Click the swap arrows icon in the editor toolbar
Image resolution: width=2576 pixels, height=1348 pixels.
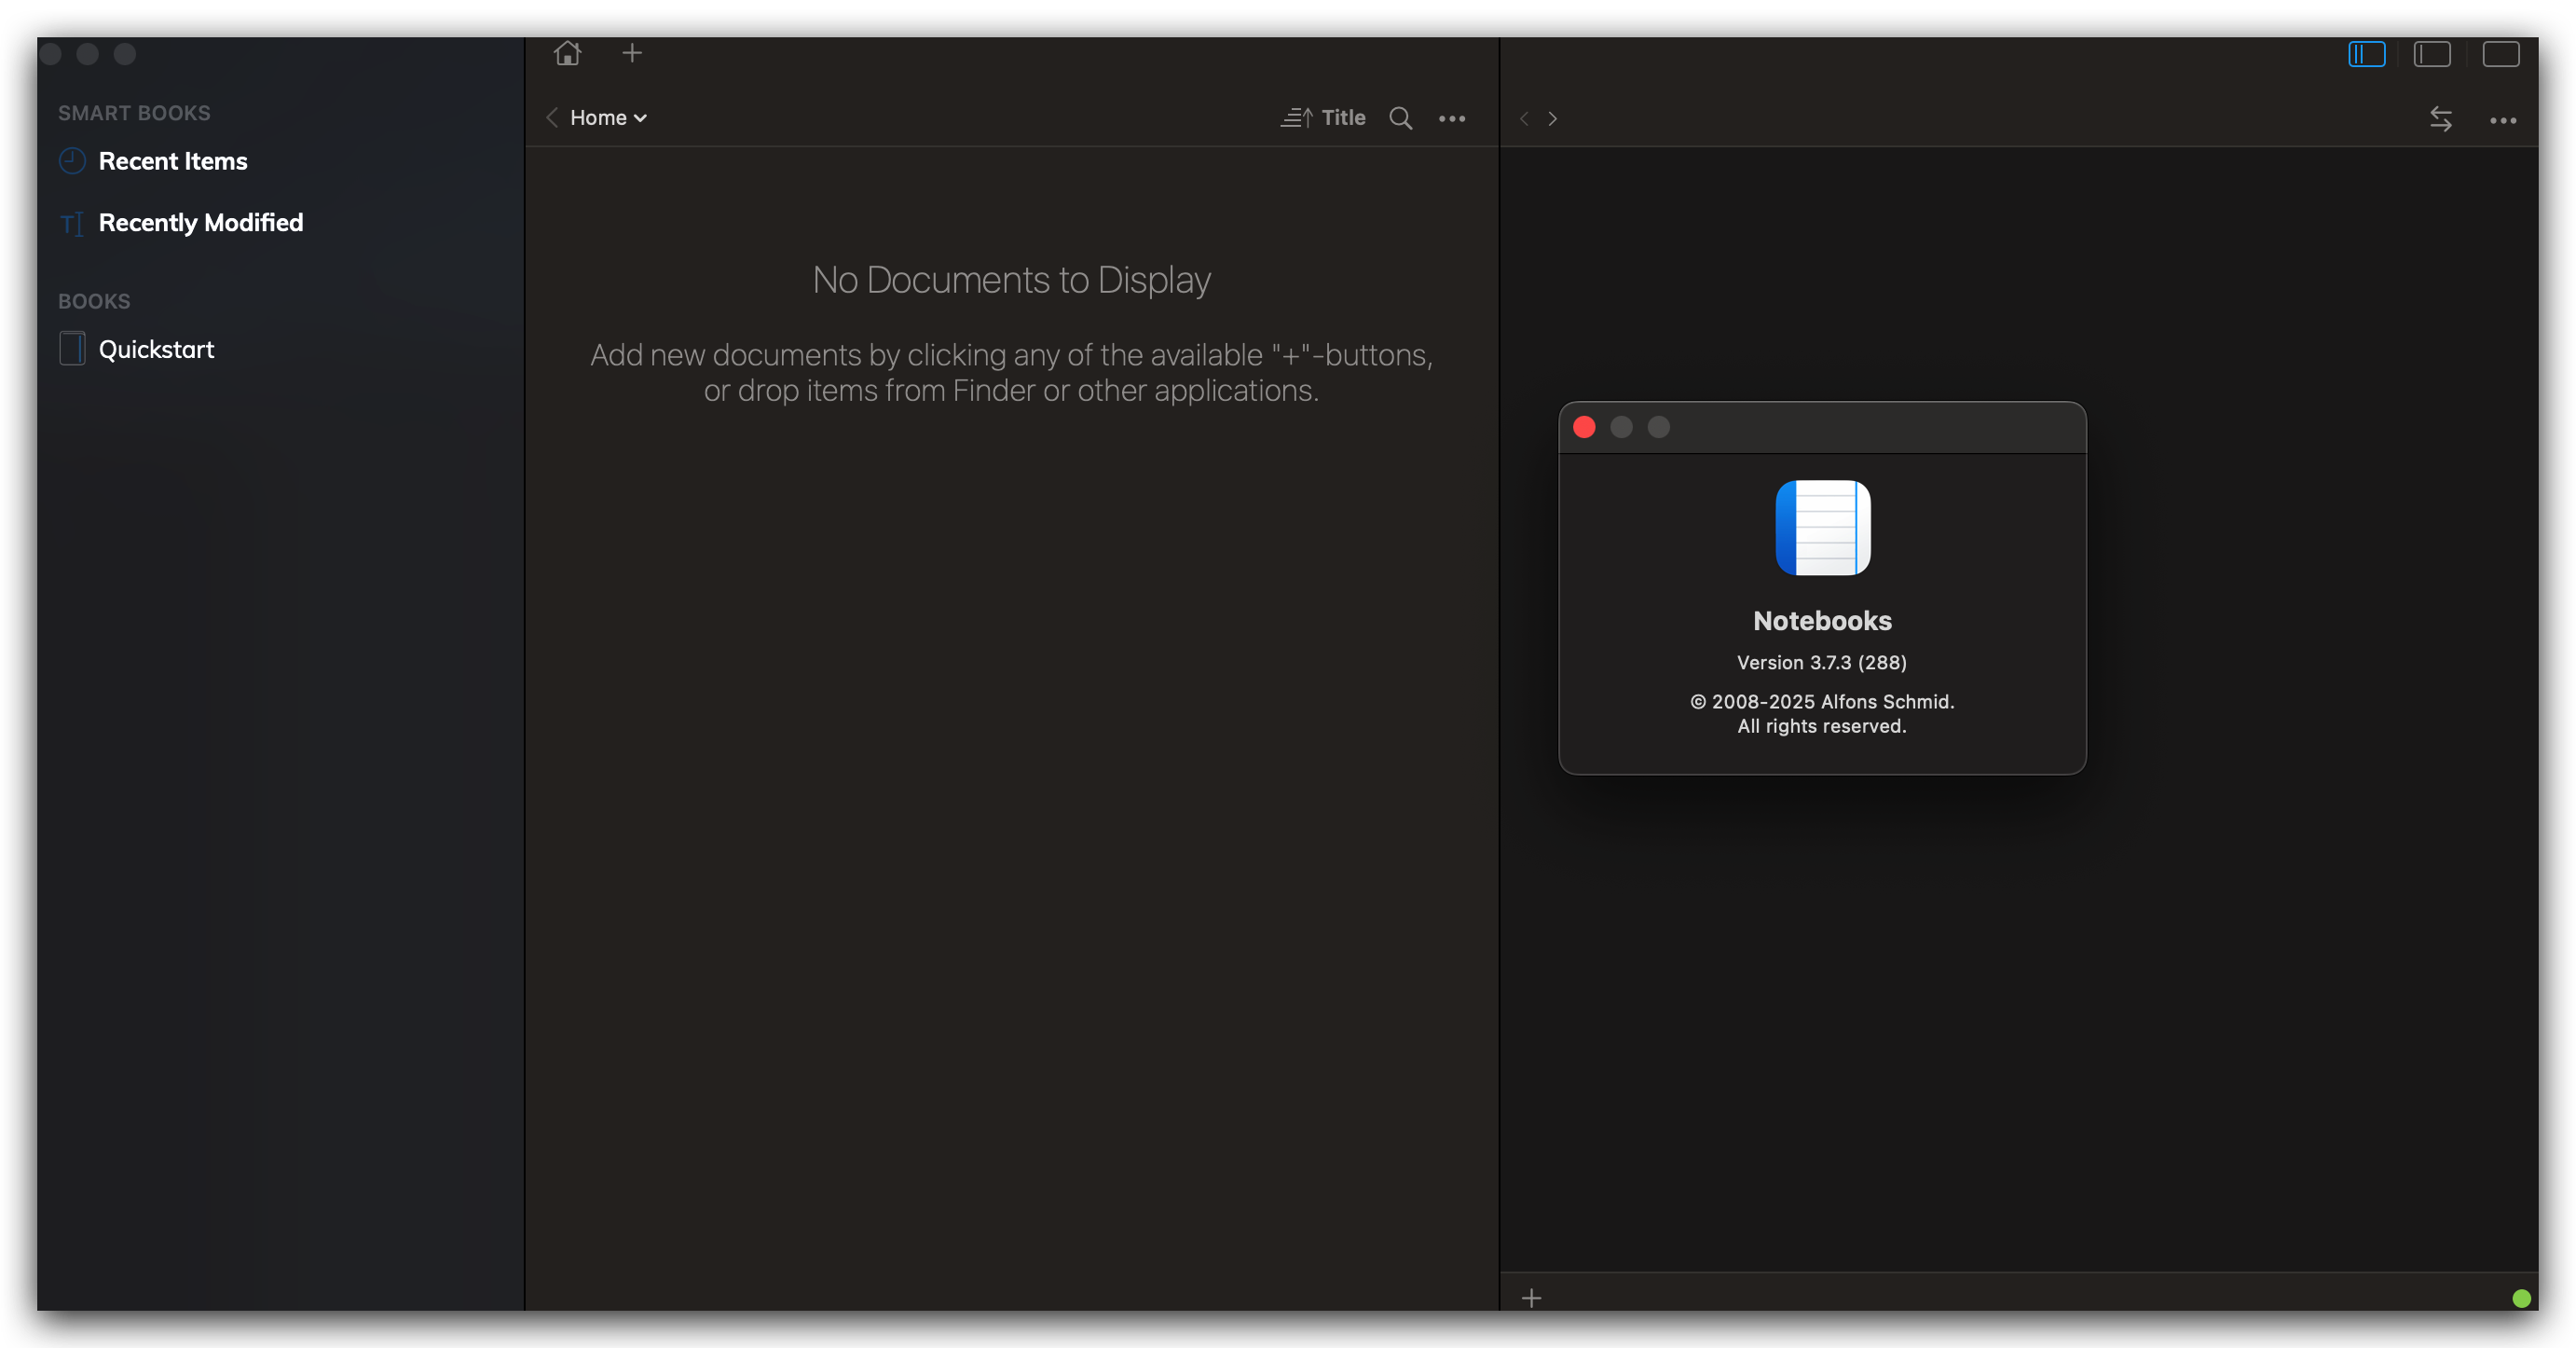tap(2441, 119)
